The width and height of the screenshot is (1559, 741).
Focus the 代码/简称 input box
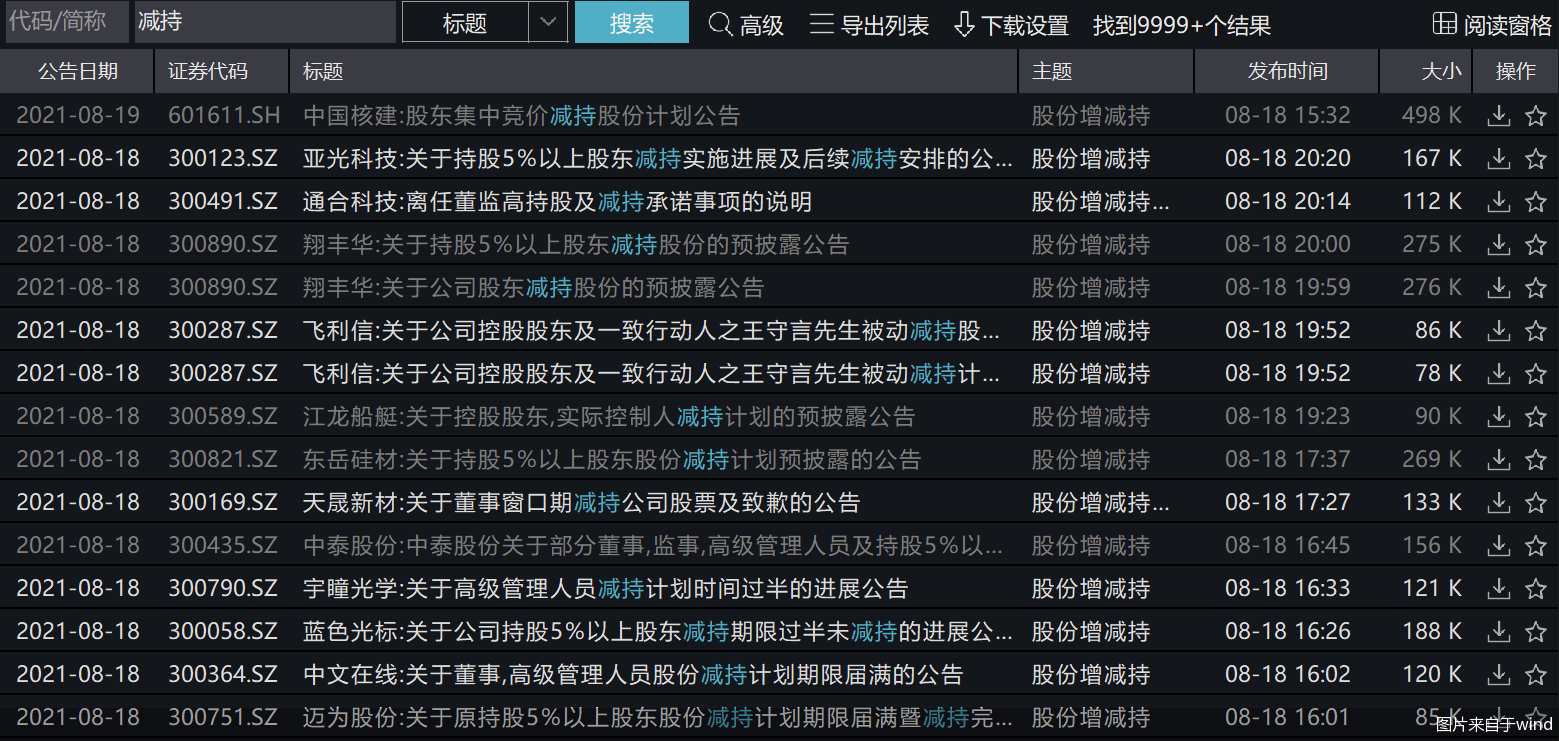67,22
